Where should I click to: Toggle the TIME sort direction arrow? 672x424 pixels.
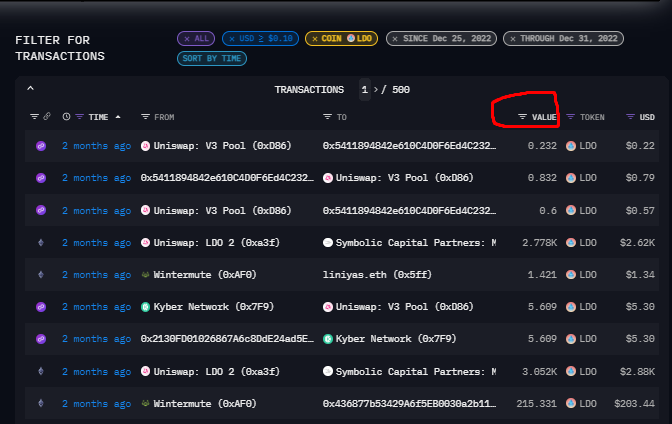pos(118,117)
